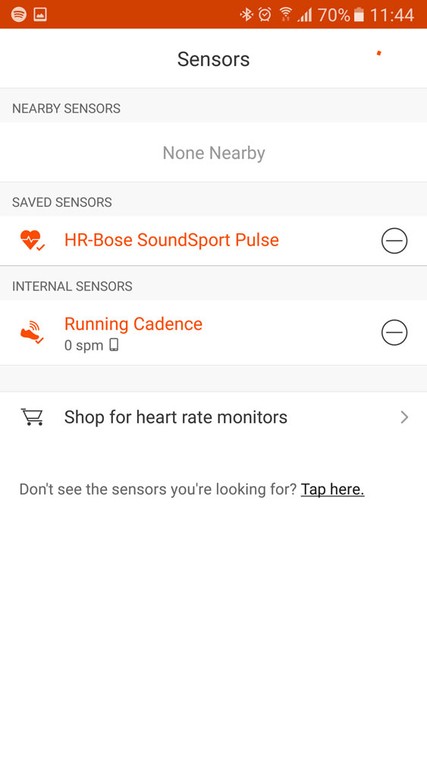Tap the running shoe cadence icon

click(x=32, y=332)
